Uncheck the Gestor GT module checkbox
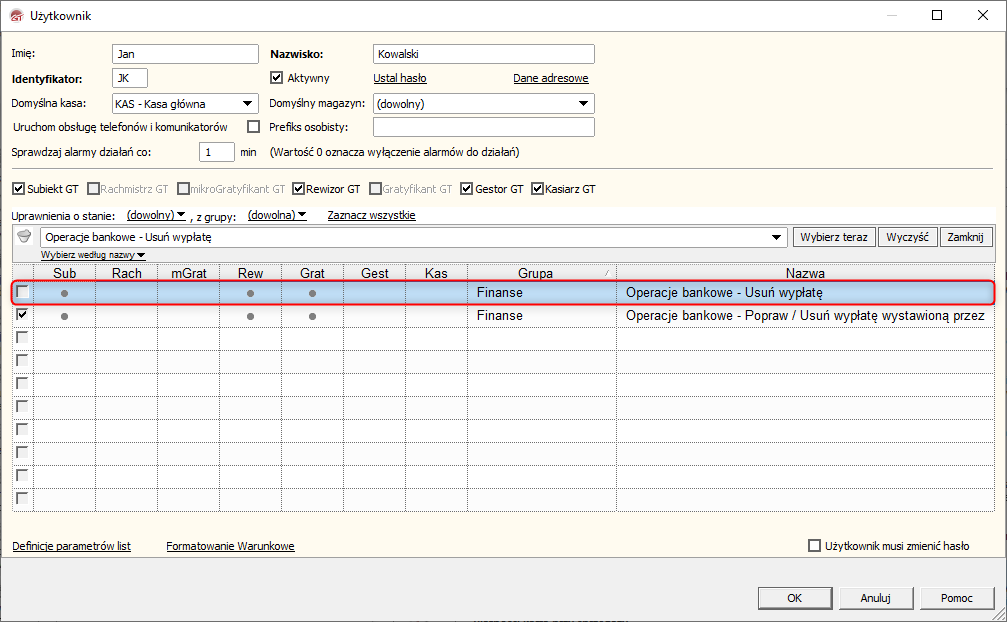Screen dimensions: 1007x622 467,189
